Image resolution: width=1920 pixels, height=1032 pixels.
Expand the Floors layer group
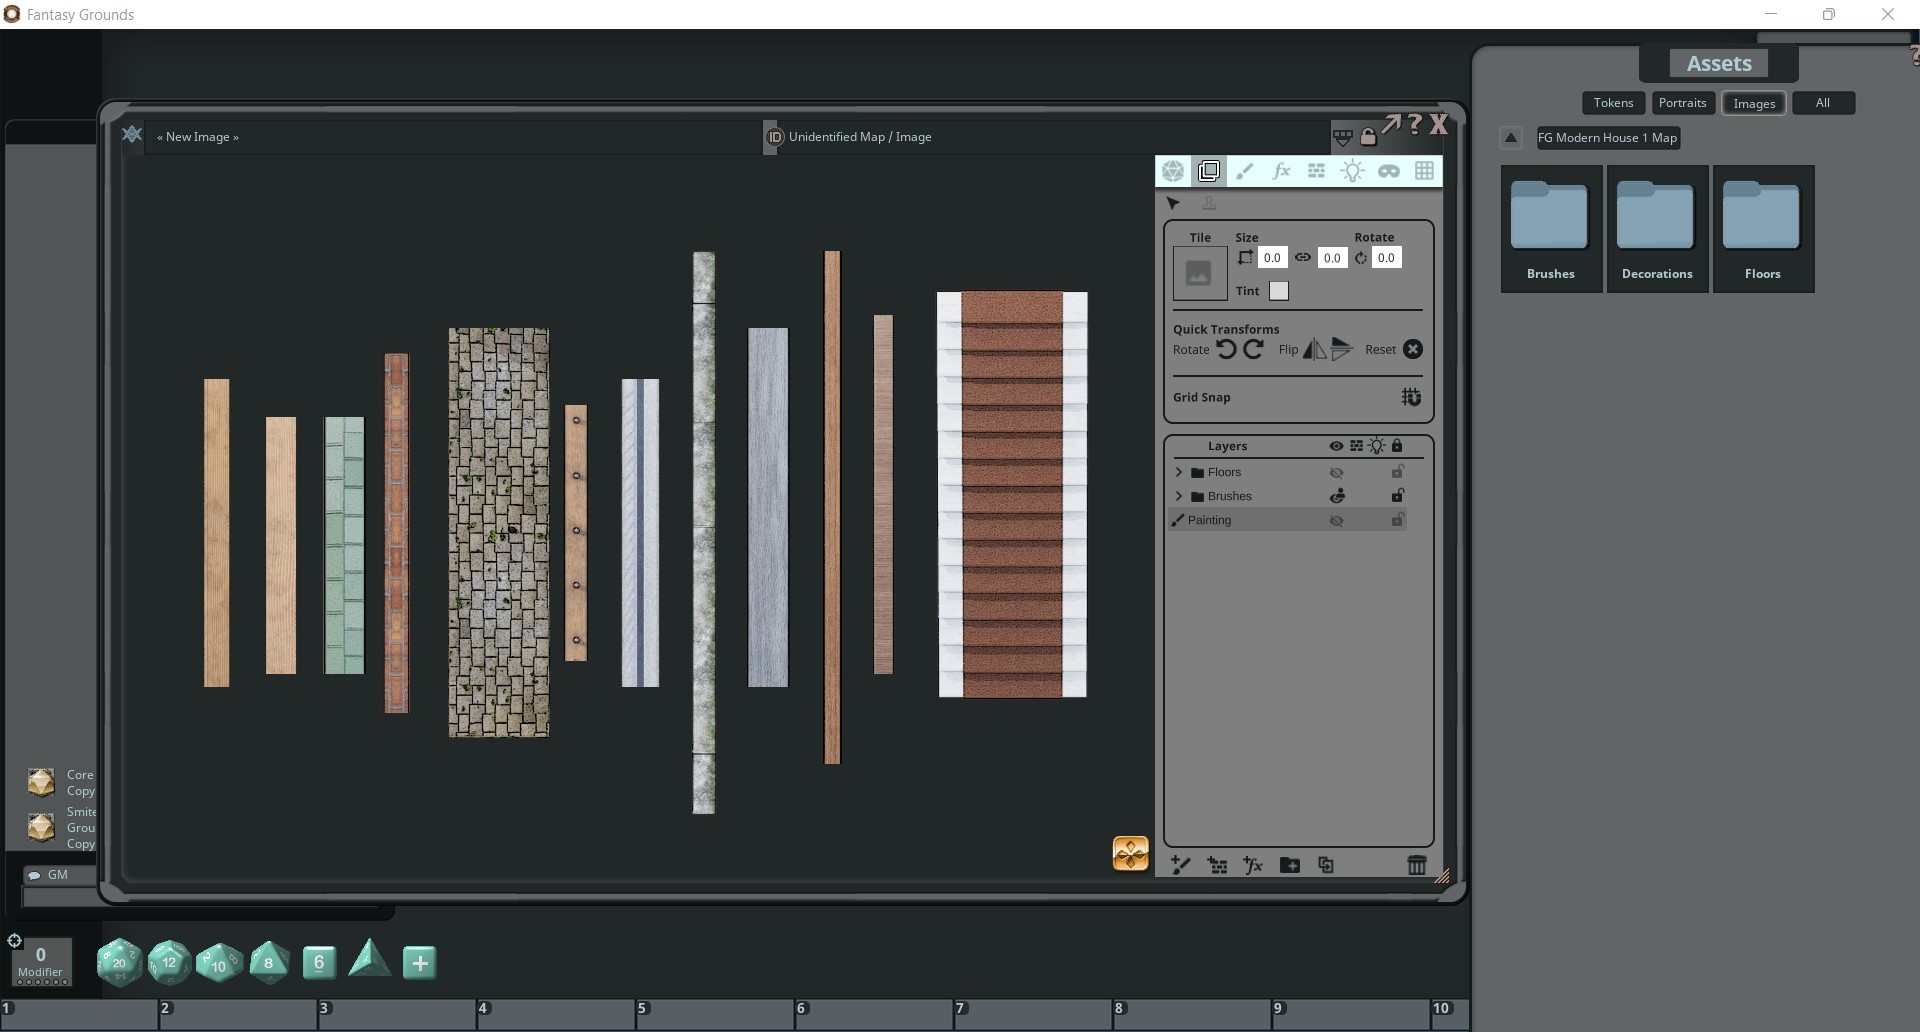tap(1179, 471)
